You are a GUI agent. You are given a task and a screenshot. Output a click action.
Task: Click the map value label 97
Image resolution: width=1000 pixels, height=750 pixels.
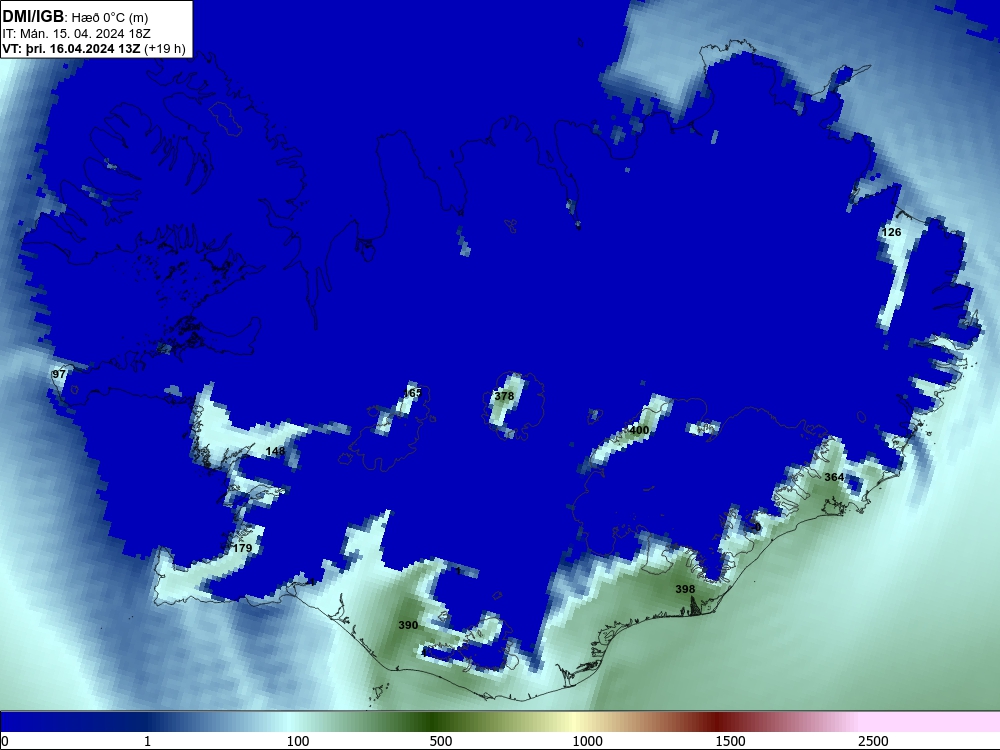point(59,374)
